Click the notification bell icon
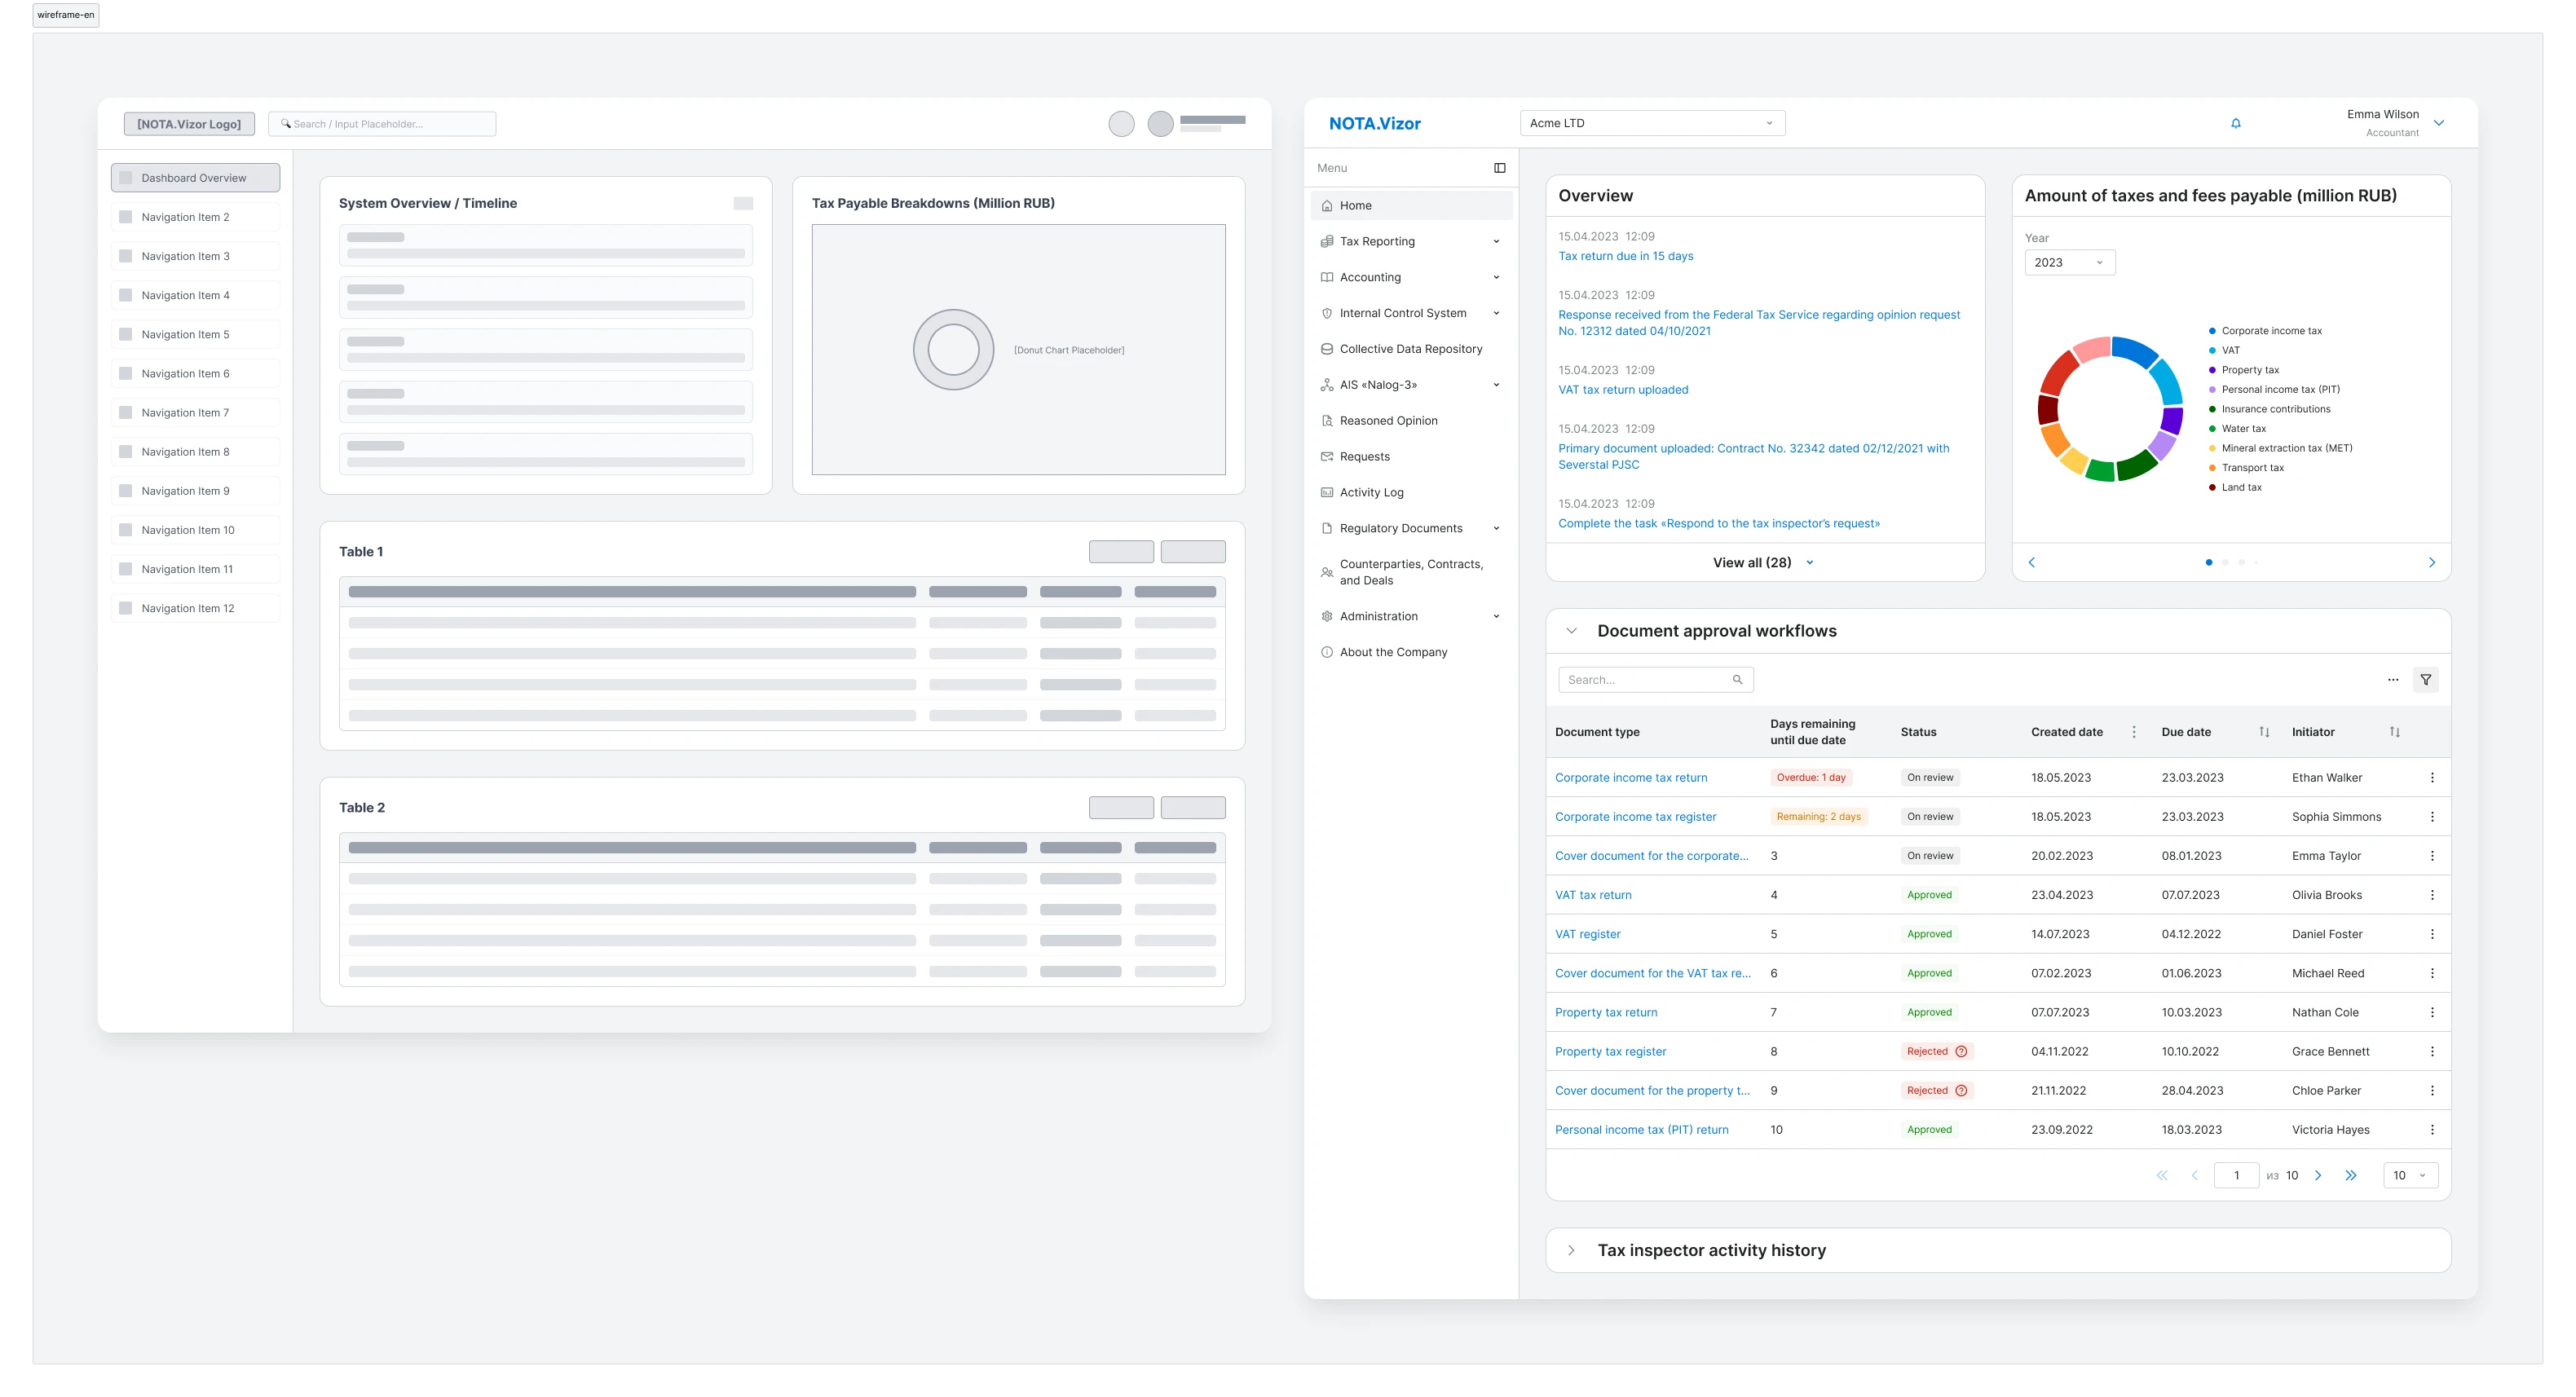 tap(2235, 123)
